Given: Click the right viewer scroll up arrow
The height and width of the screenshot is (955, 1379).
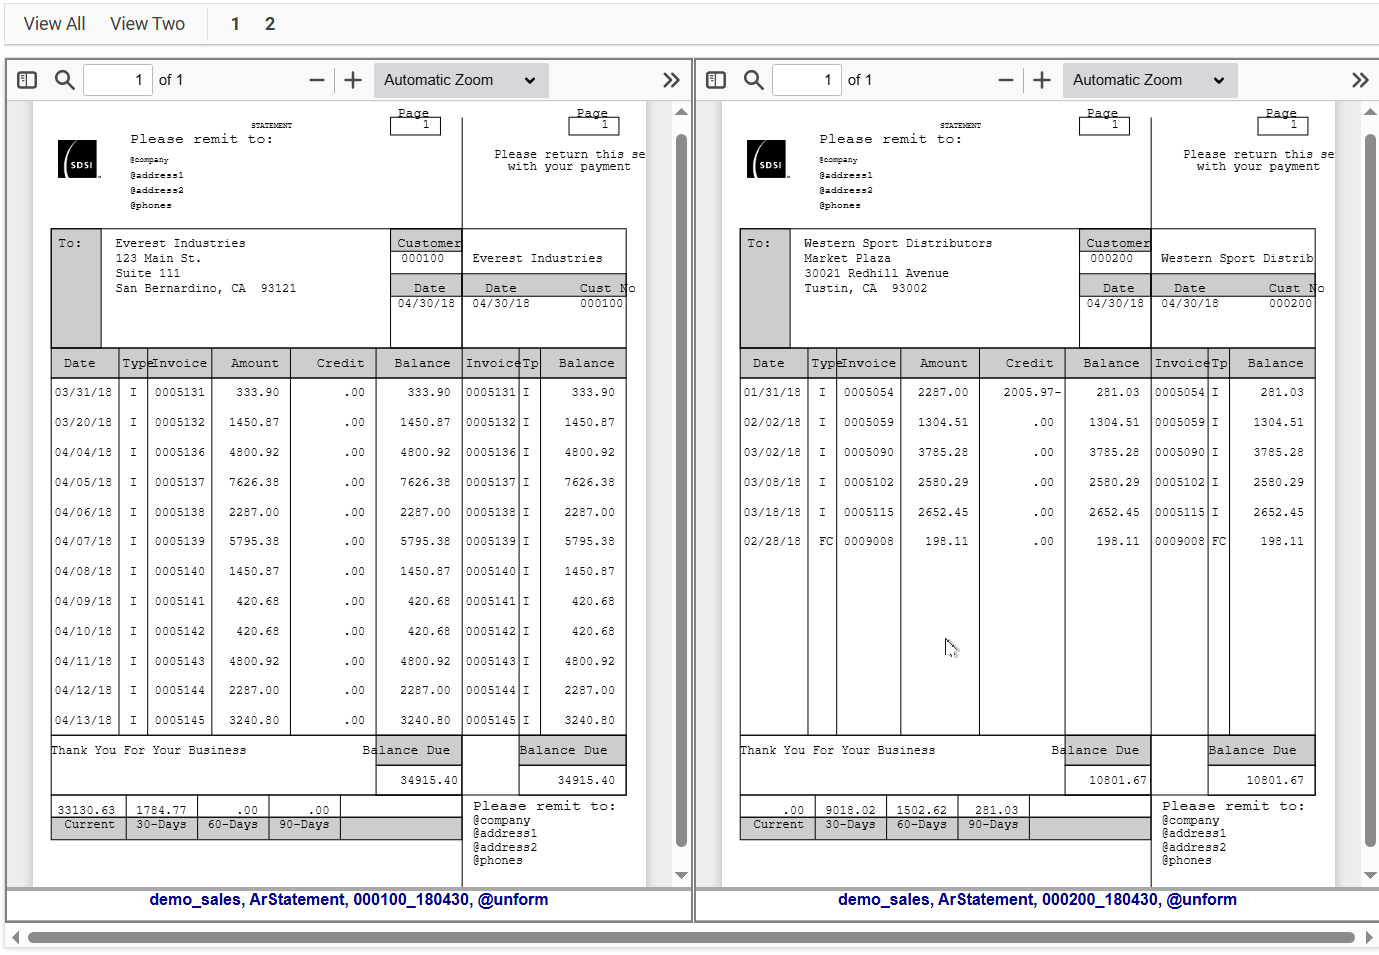Looking at the screenshot, I should click(1370, 112).
